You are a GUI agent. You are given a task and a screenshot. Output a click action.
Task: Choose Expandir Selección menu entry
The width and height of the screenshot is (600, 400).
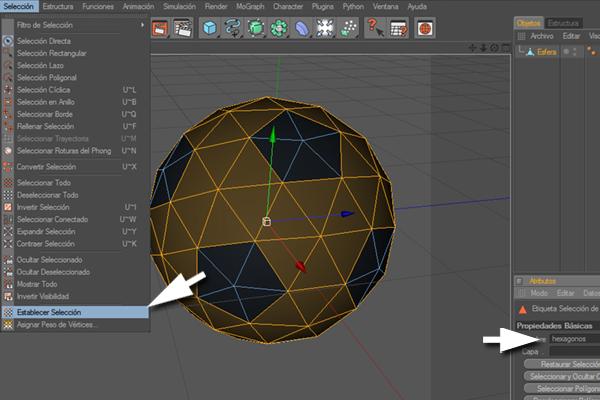75,232
